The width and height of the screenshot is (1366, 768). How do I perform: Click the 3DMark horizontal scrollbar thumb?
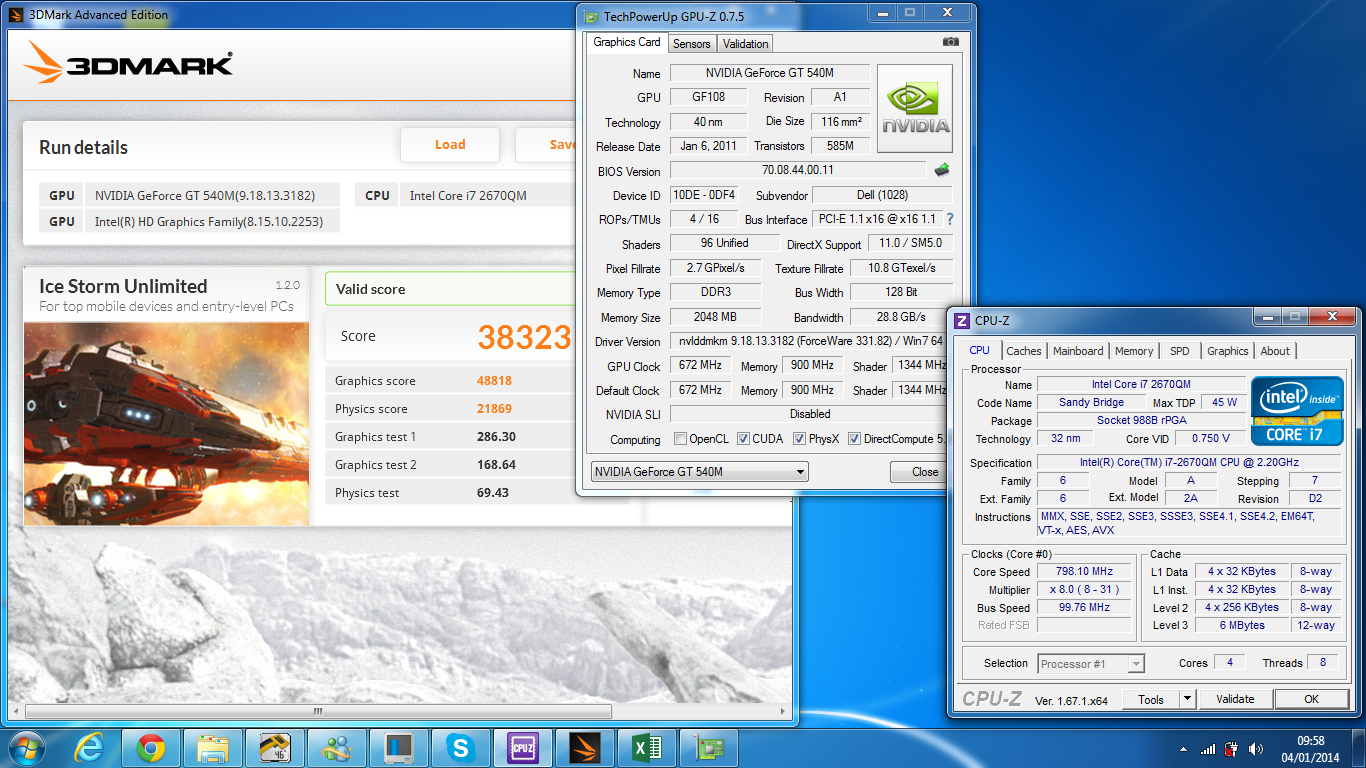click(x=318, y=712)
